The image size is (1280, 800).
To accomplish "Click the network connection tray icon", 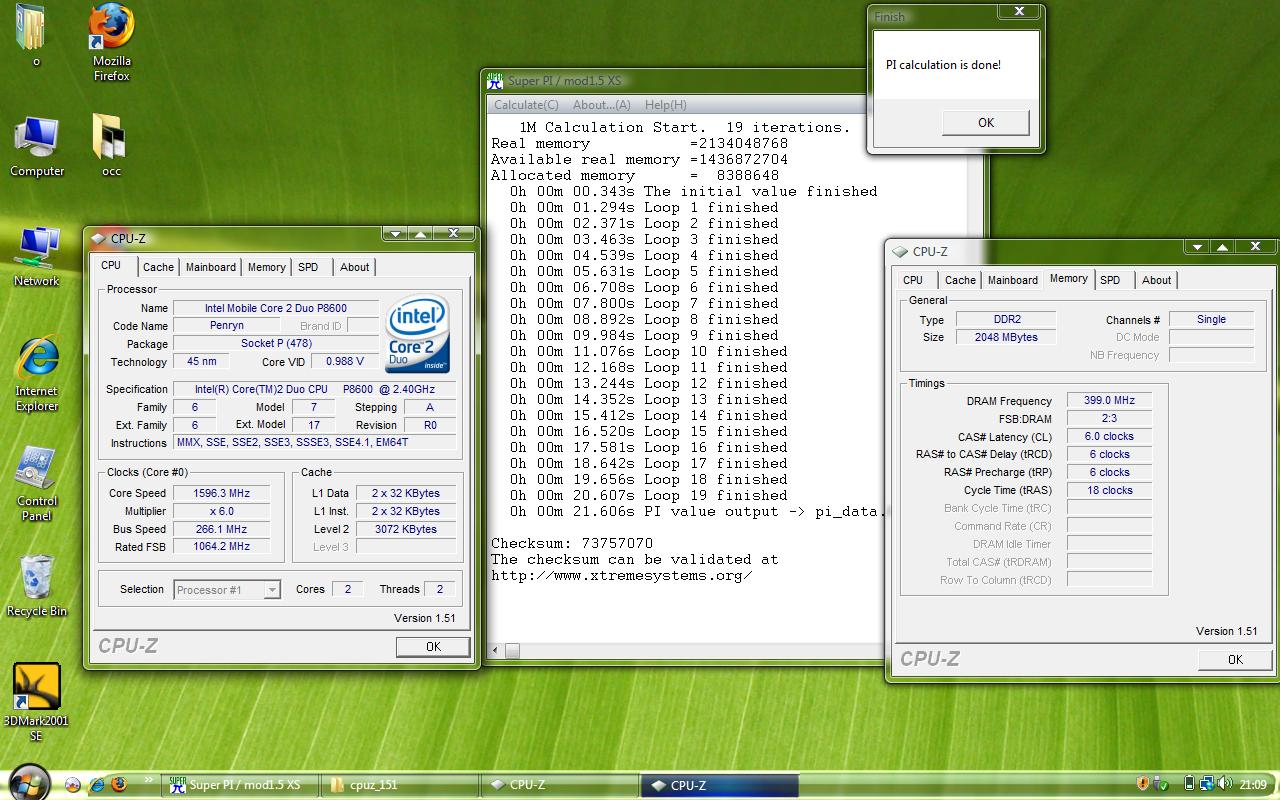I will [1207, 785].
